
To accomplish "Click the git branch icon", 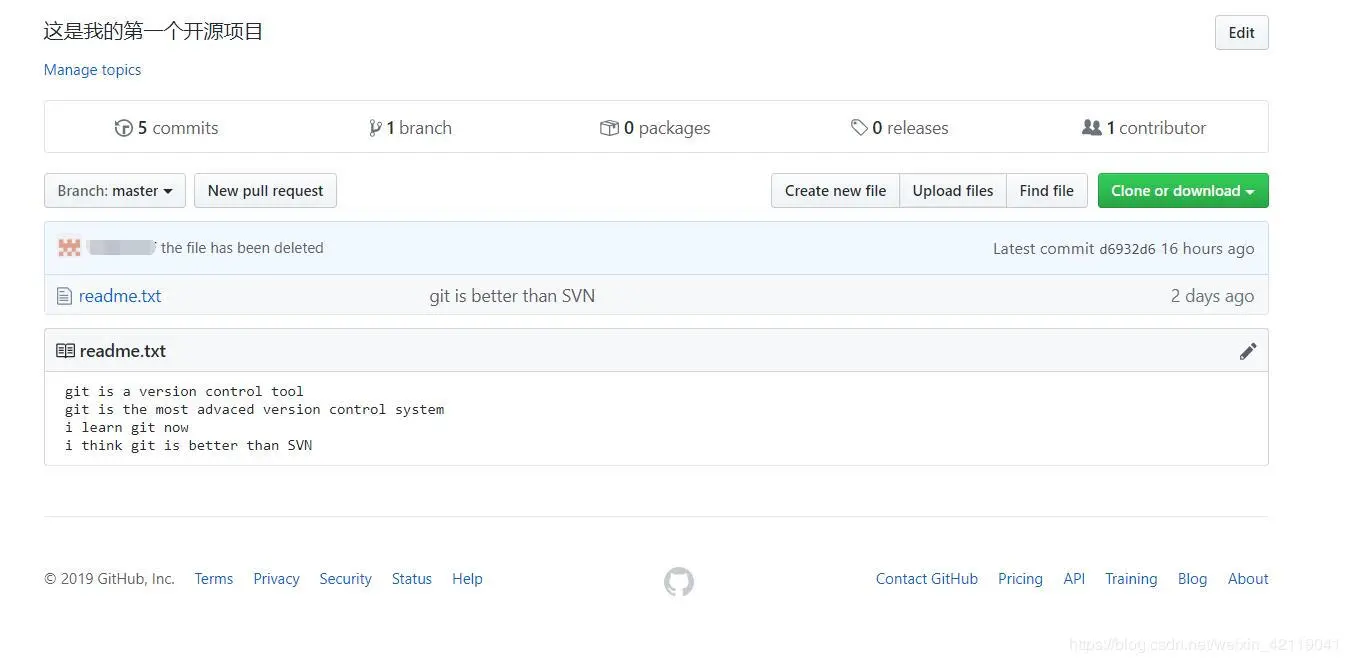I will pos(375,128).
